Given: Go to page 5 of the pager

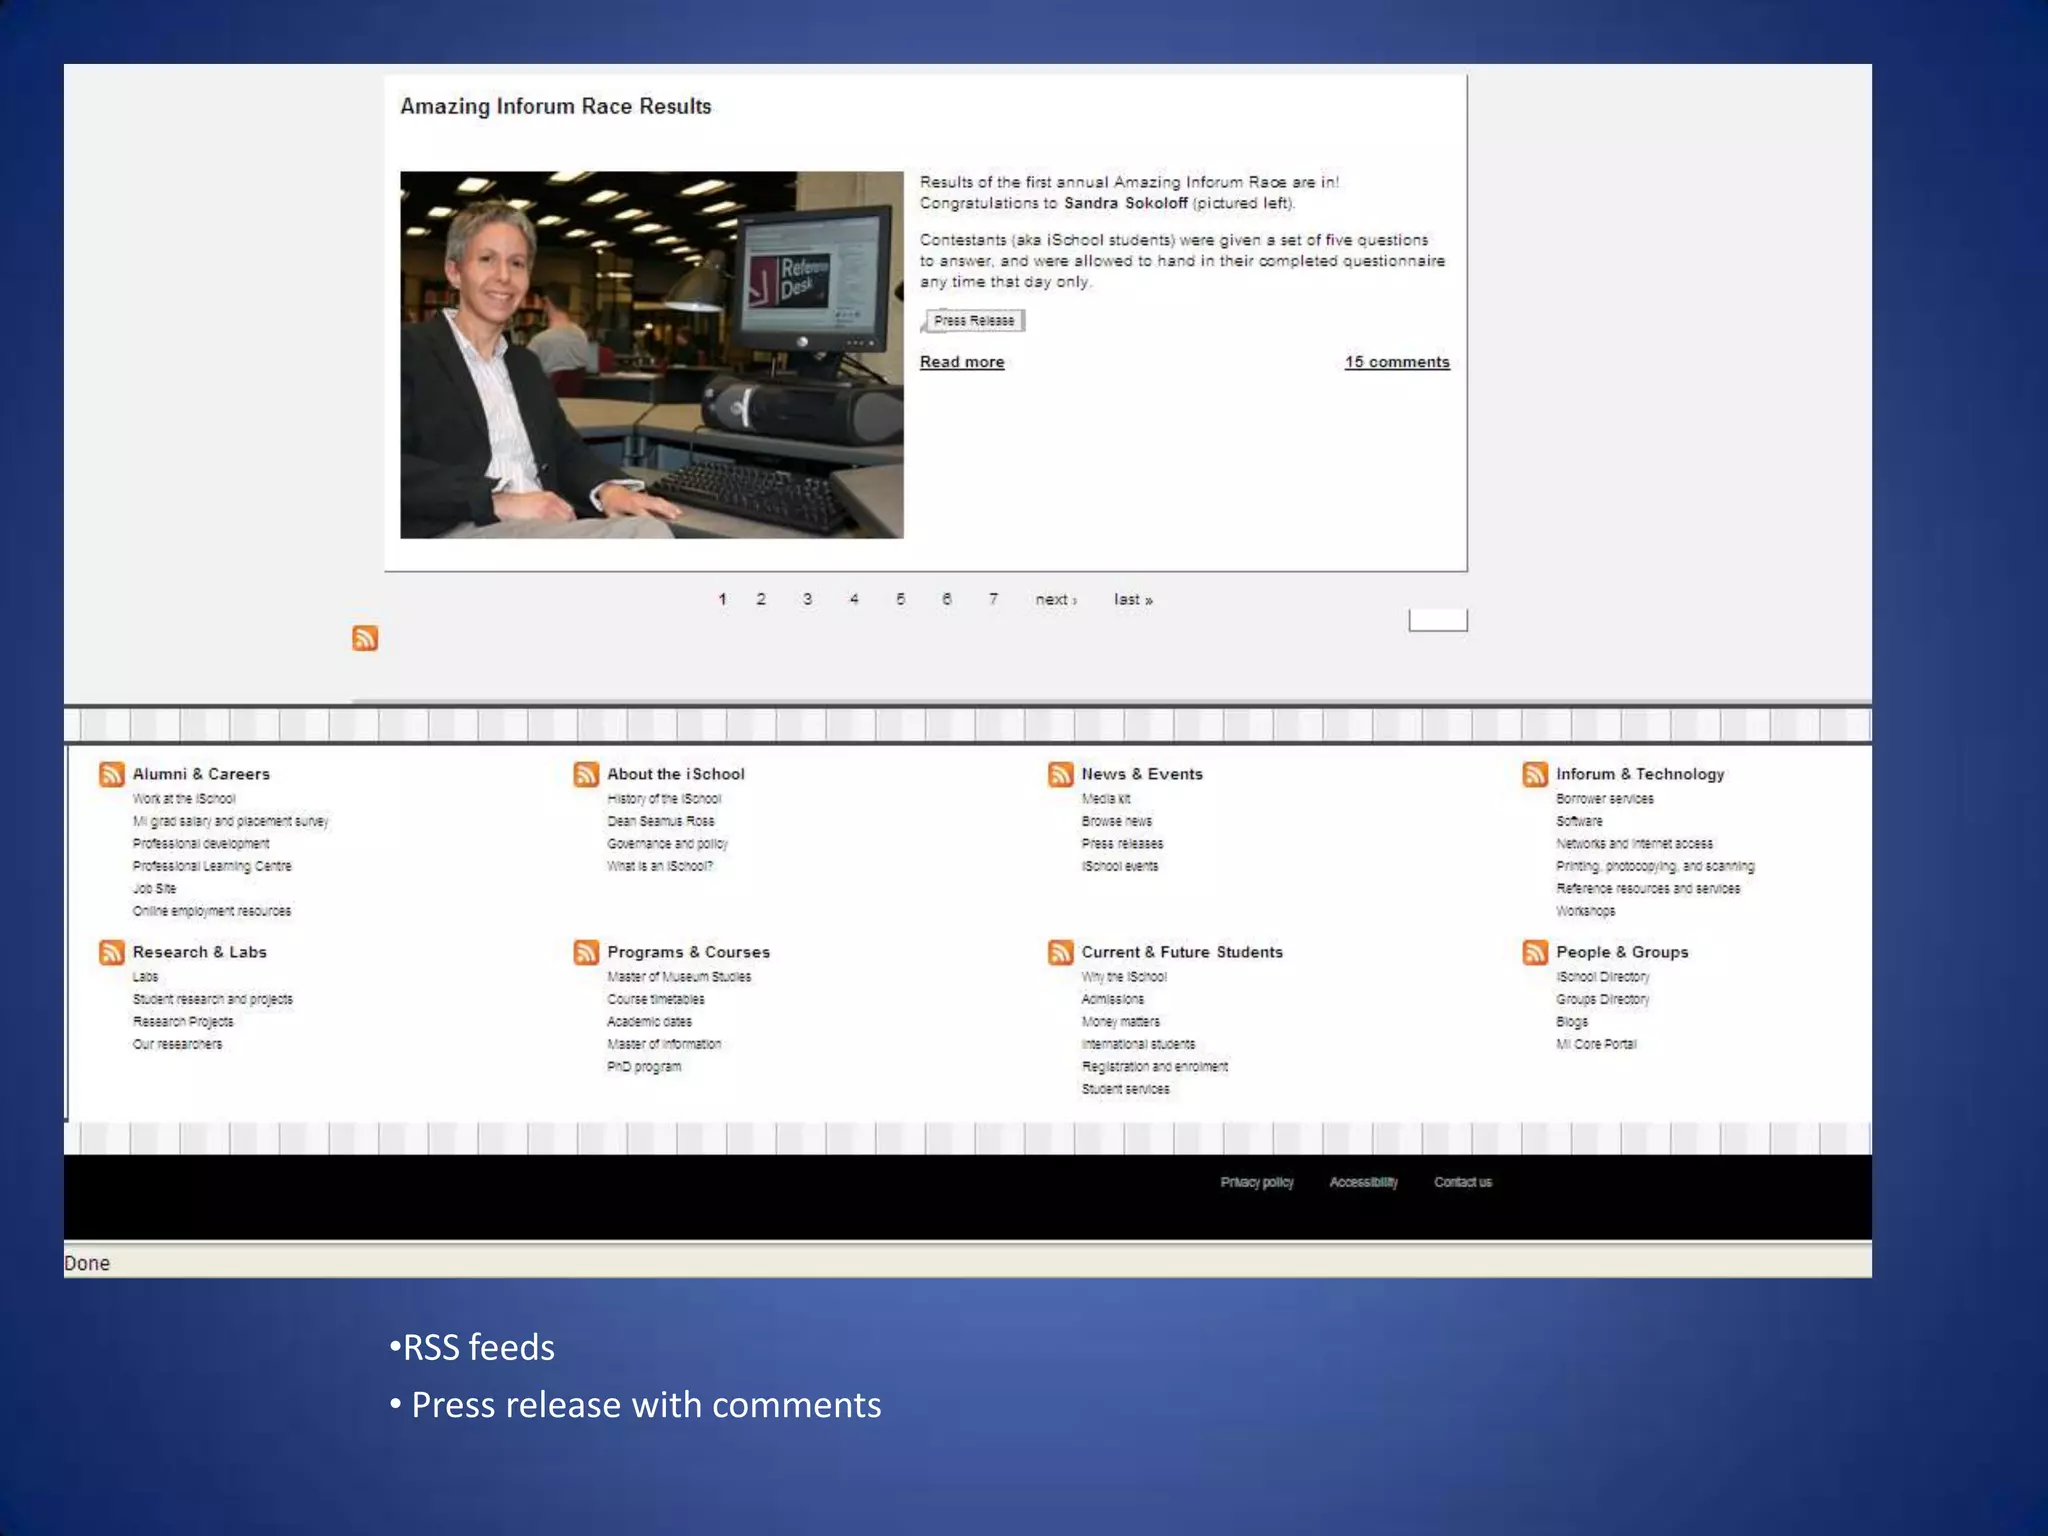Looking at the screenshot, I should click(x=900, y=599).
